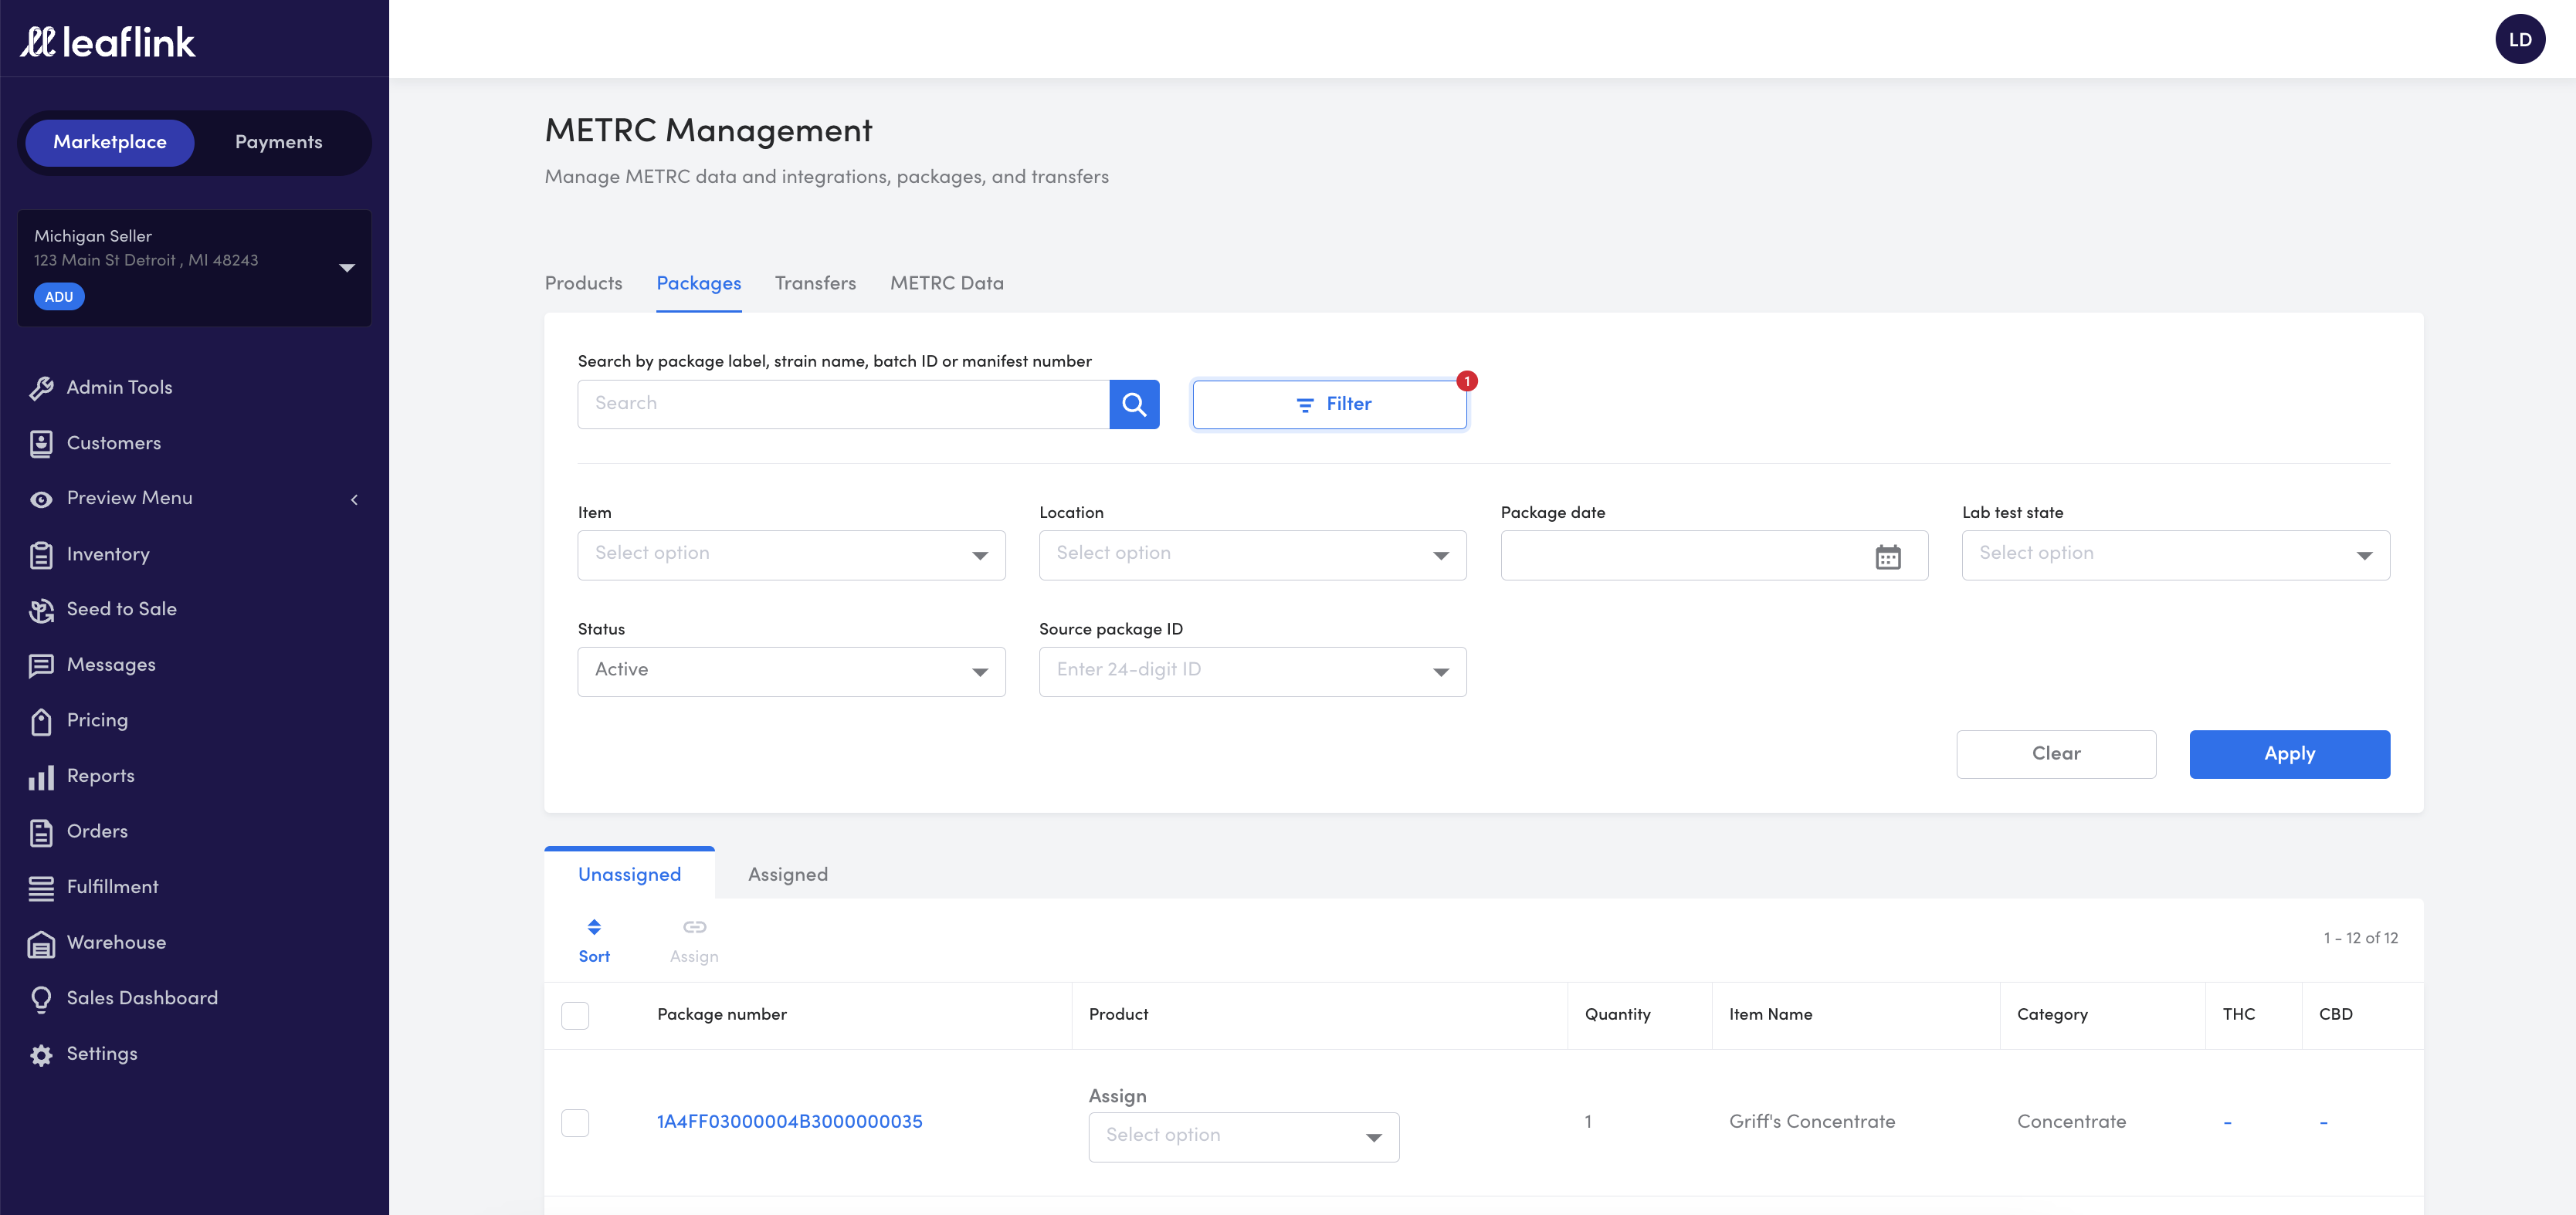Image resolution: width=2576 pixels, height=1215 pixels.
Task: Click the Item Name column header
Action: pos(1770,1014)
